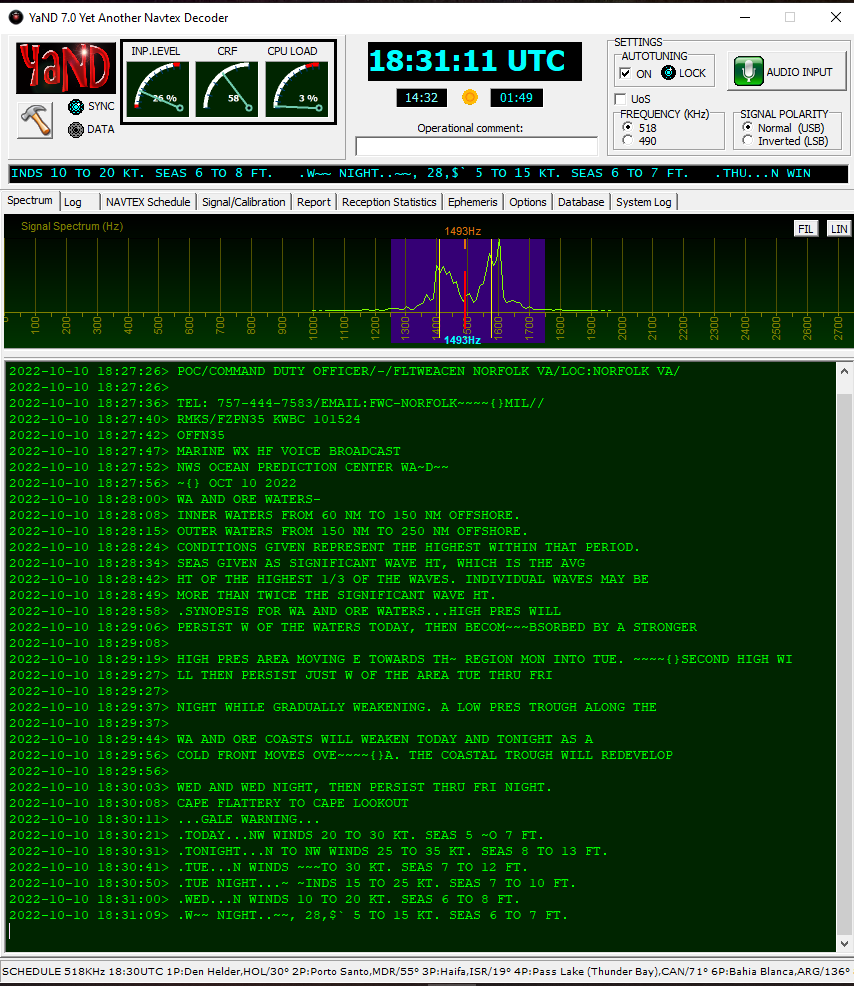Click the microphone AUDIO INPUT button

coord(786,72)
